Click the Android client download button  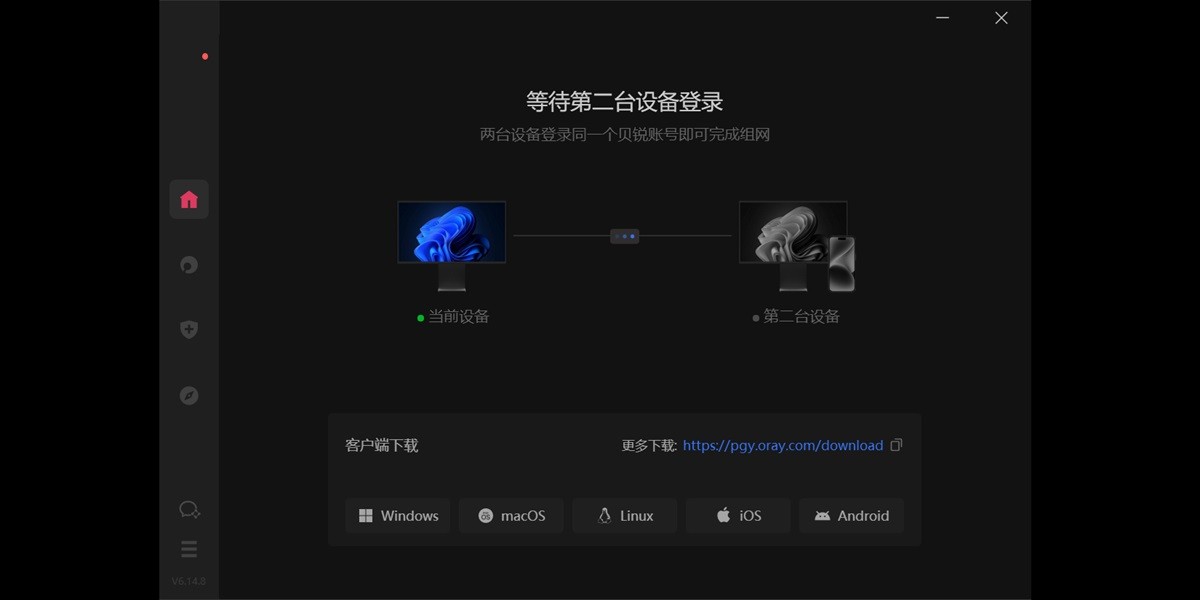click(x=851, y=515)
